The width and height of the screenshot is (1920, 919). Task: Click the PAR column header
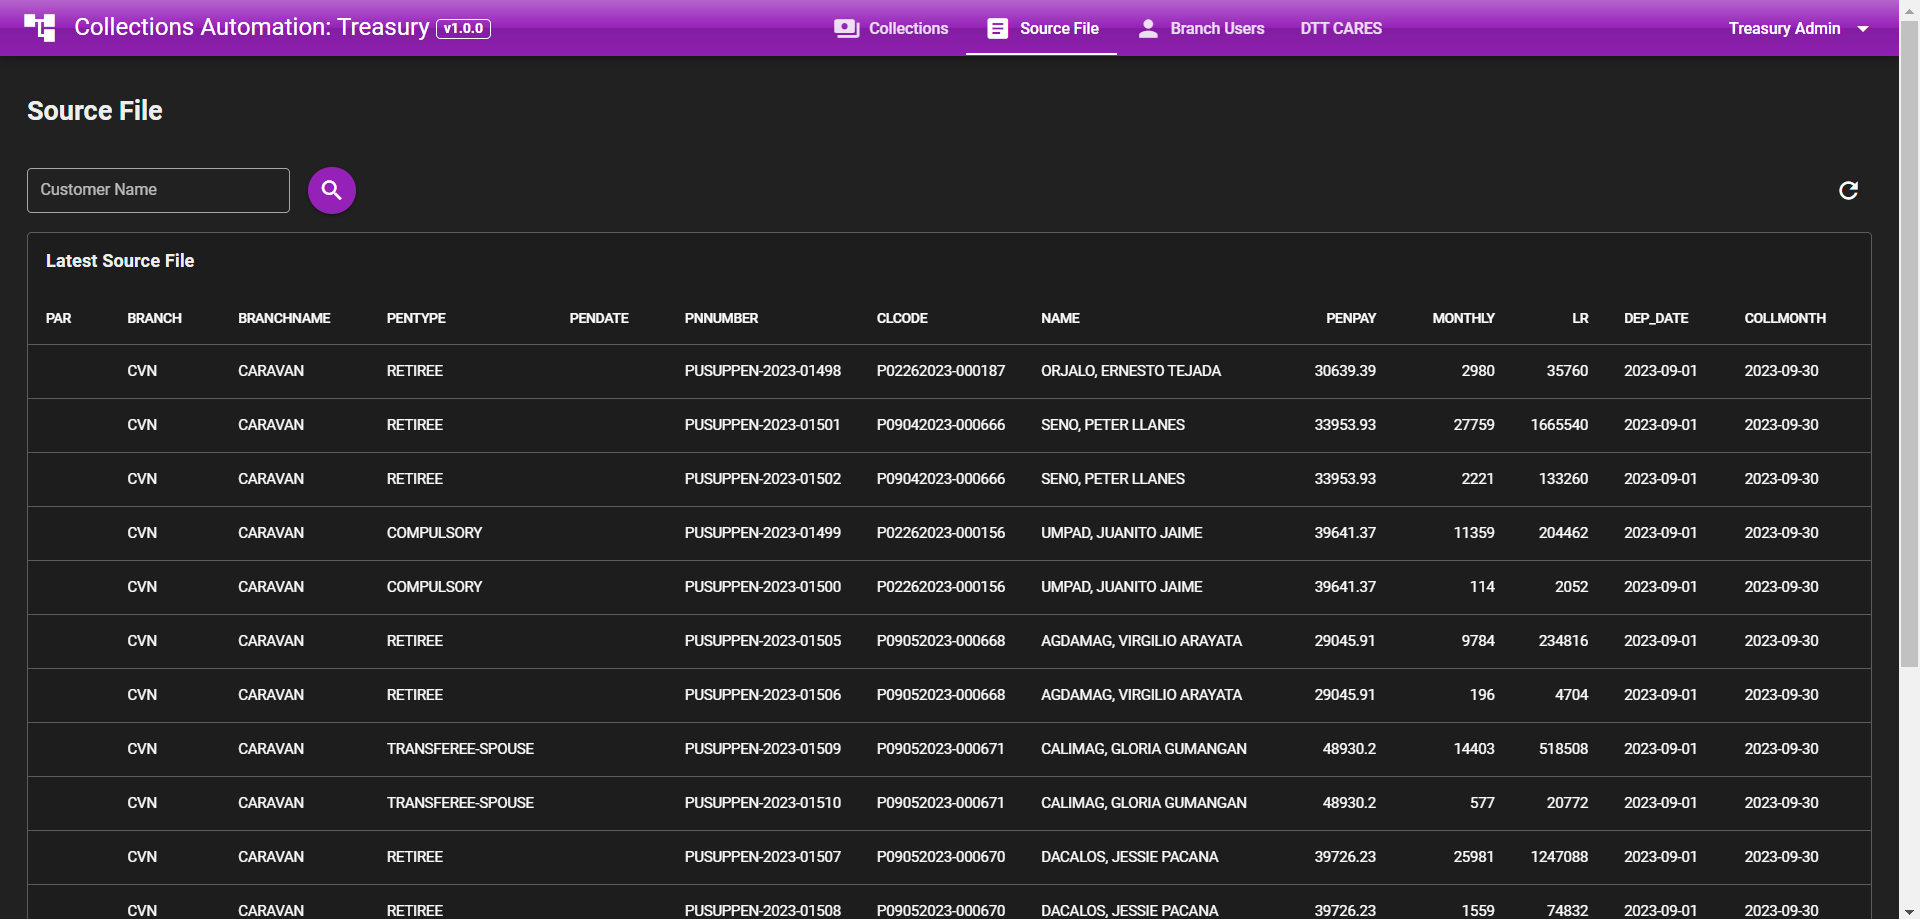58,318
